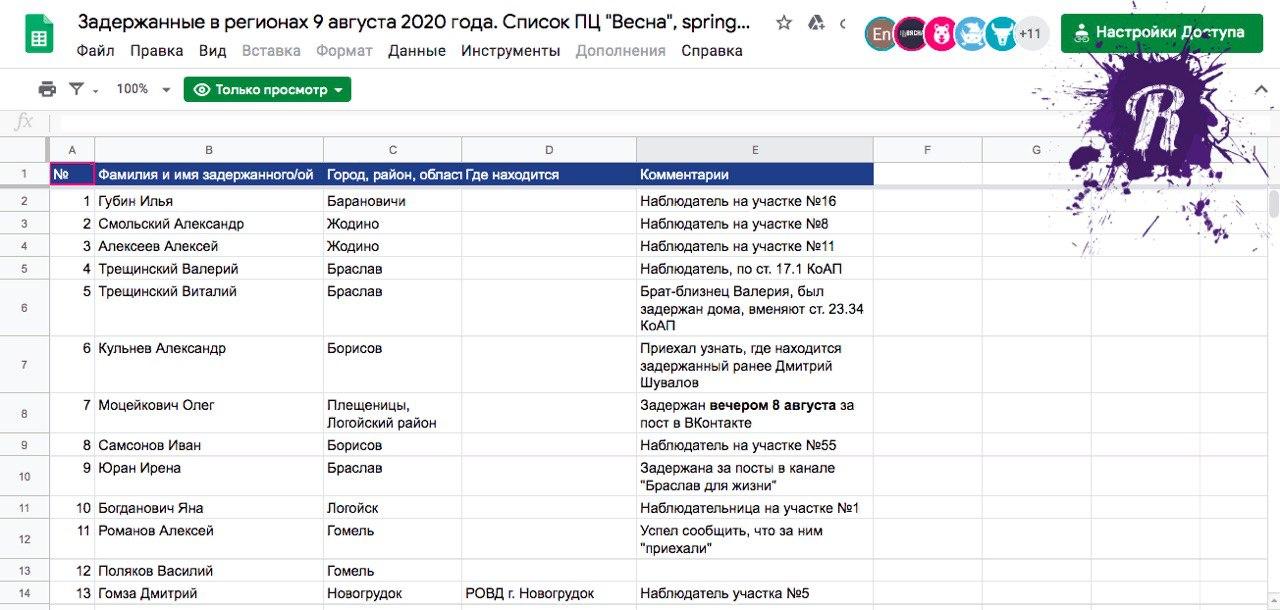Click the cell 'Смольский Александр'
The height and width of the screenshot is (610, 1280).
coord(209,224)
